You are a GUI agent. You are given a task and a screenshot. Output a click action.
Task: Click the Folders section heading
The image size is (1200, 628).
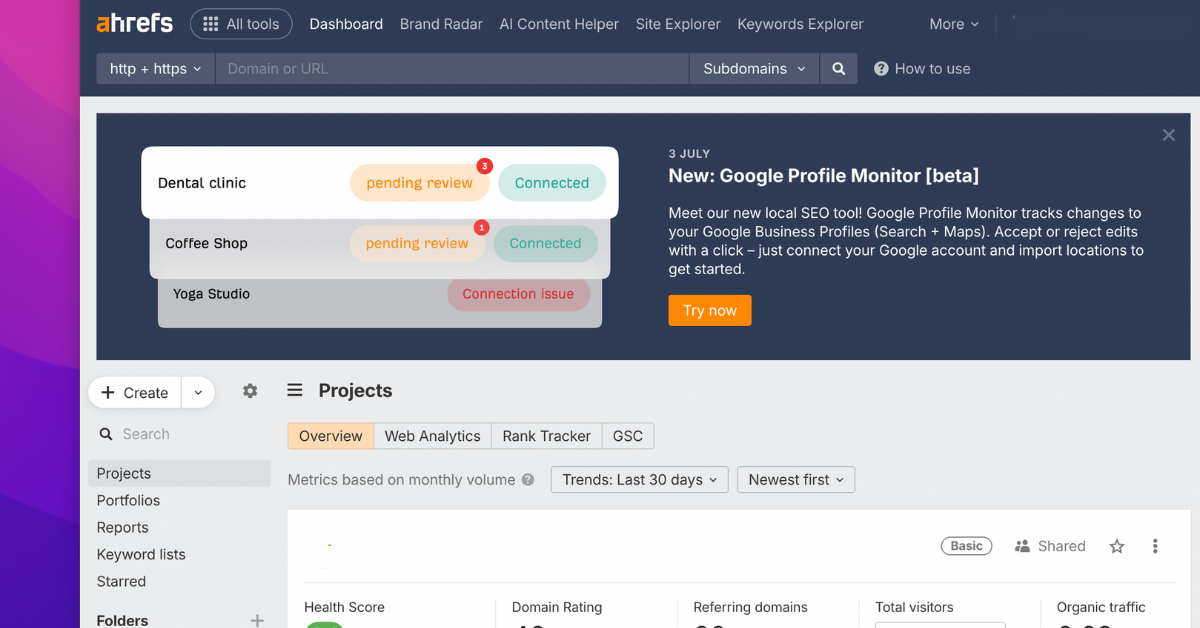[x=122, y=620]
